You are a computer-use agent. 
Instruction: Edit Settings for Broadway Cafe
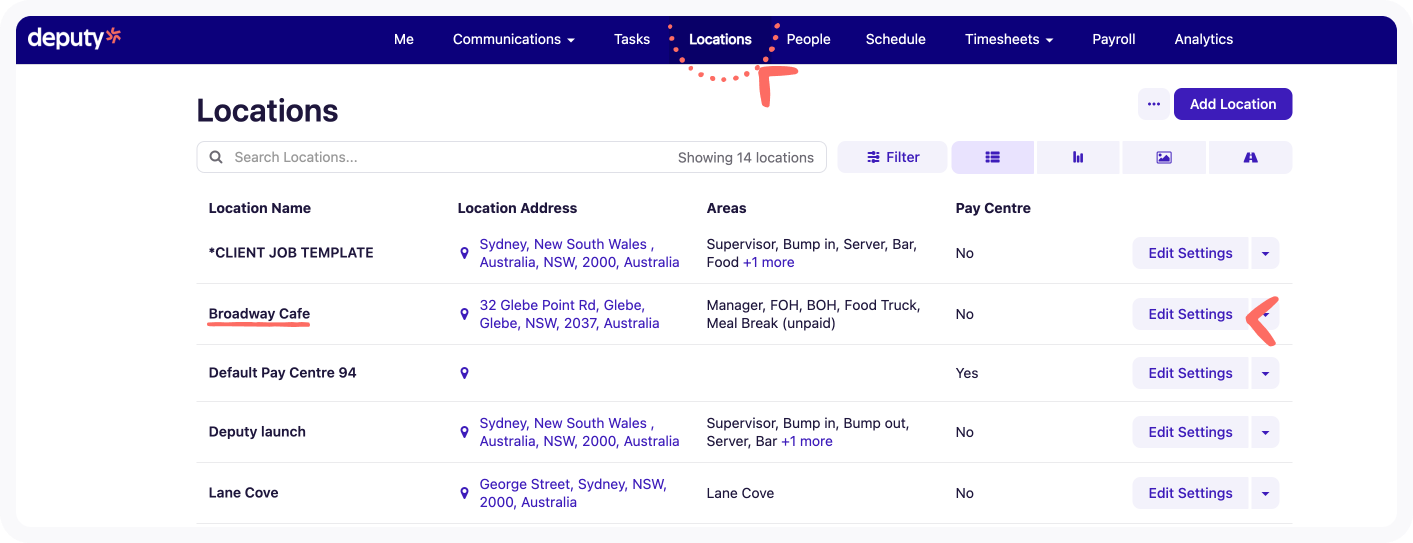(x=1189, y=314)
